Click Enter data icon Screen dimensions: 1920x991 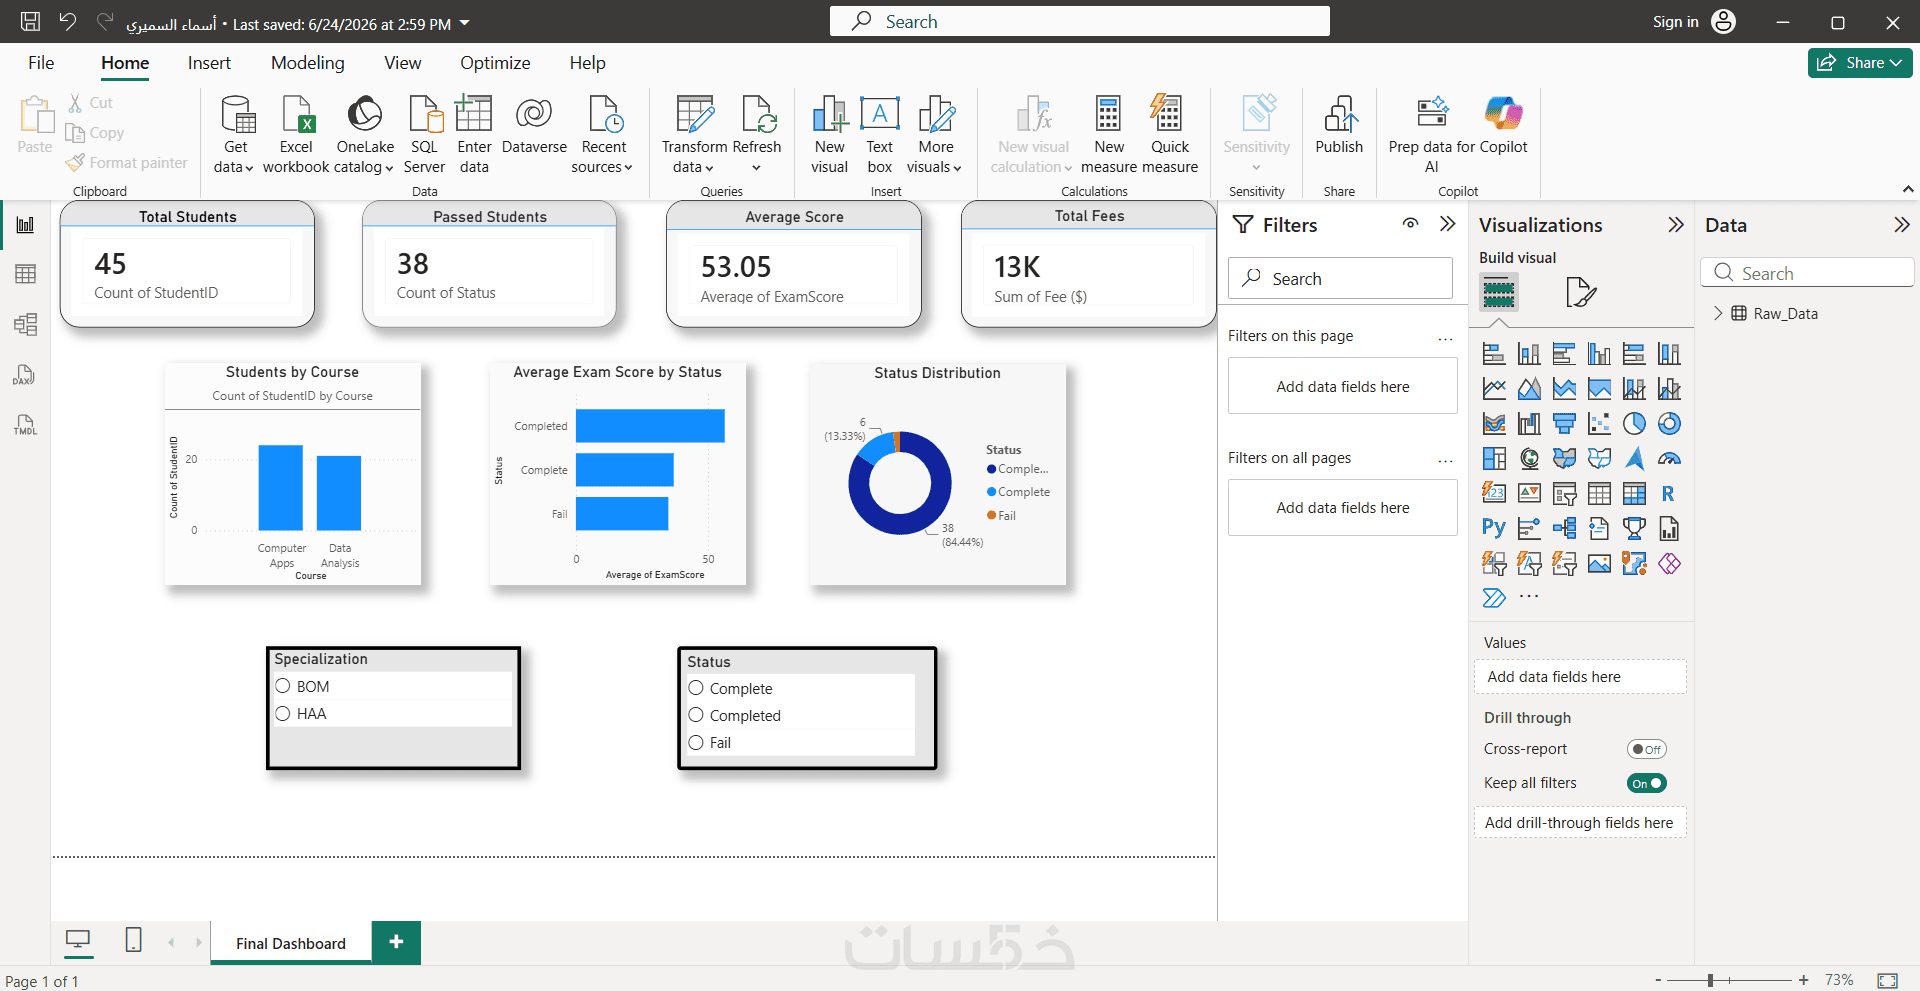(474, 134)
